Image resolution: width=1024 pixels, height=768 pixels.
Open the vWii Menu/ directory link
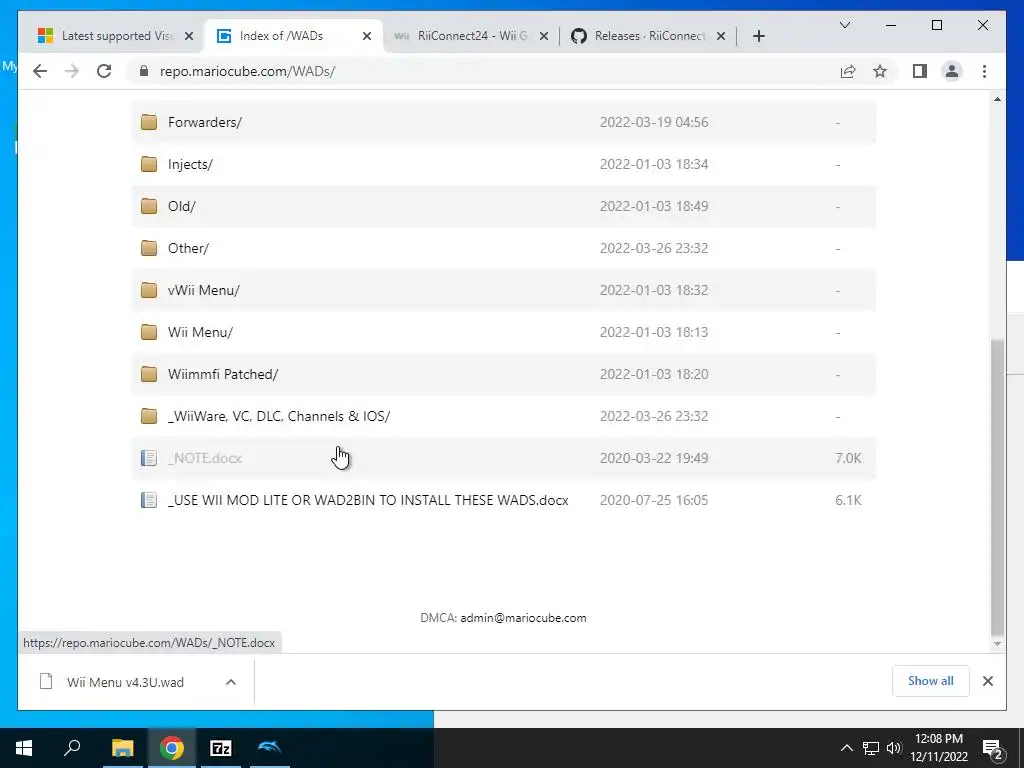pyautogui.click(x=204, y=290)
